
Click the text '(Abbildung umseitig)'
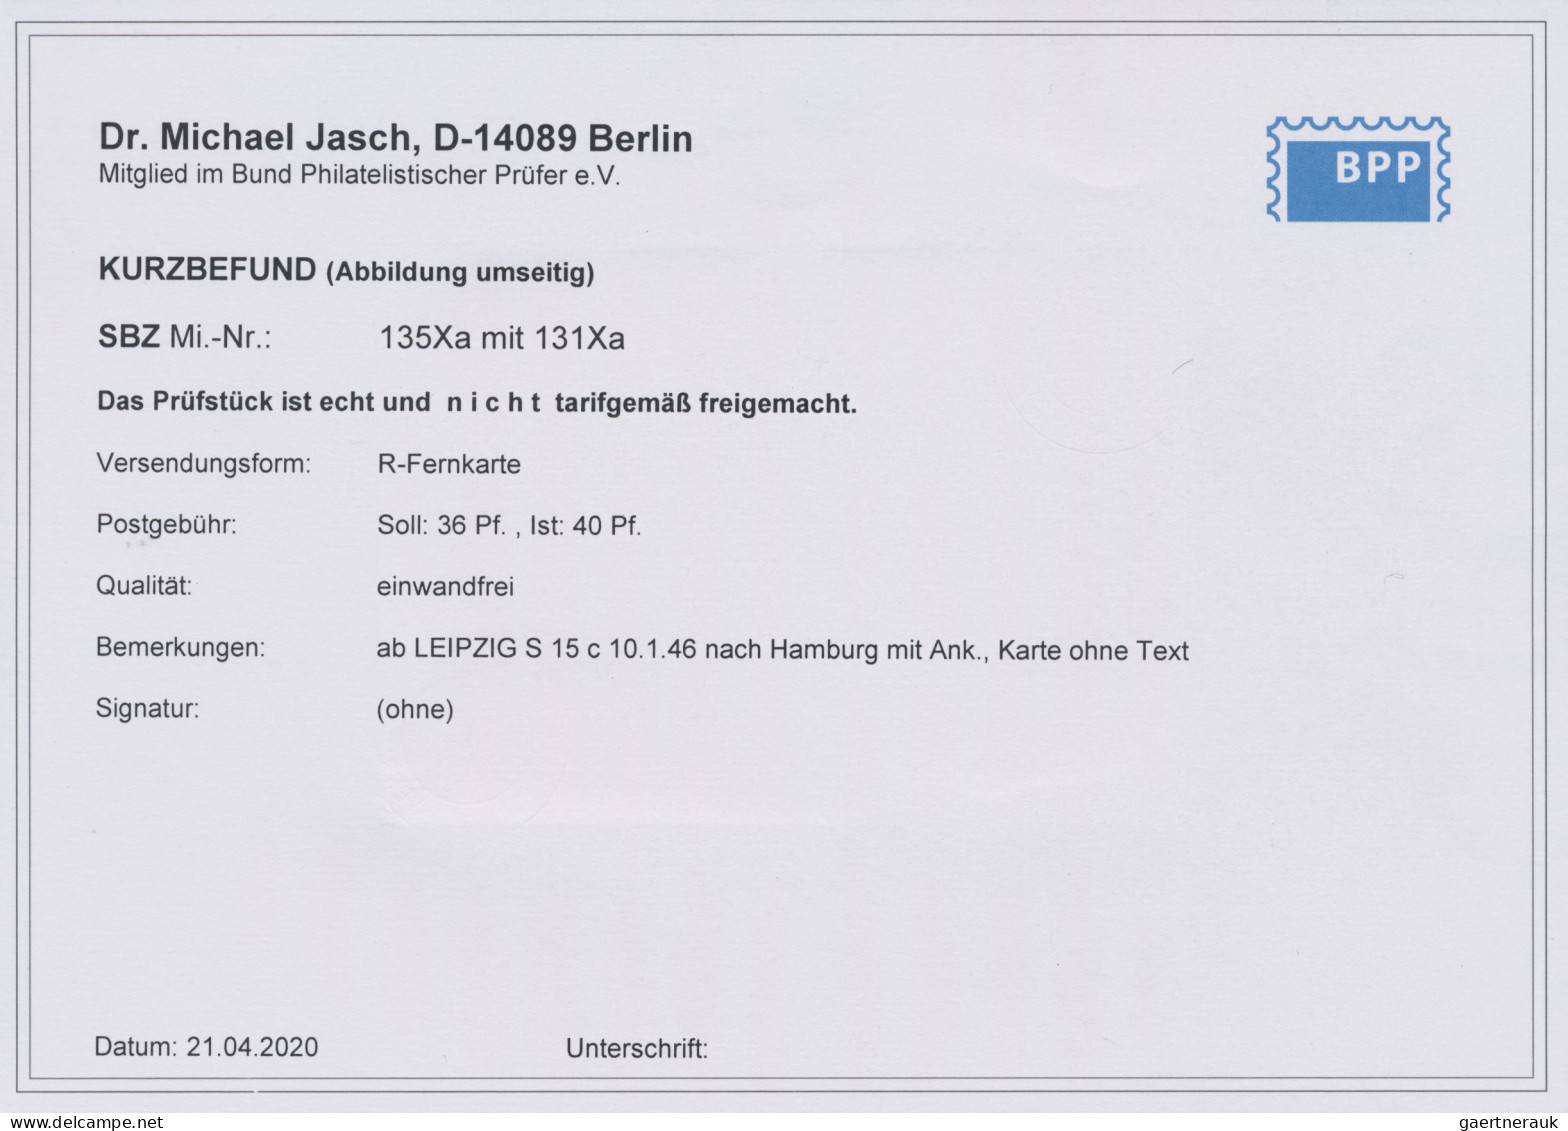[461, 272]
